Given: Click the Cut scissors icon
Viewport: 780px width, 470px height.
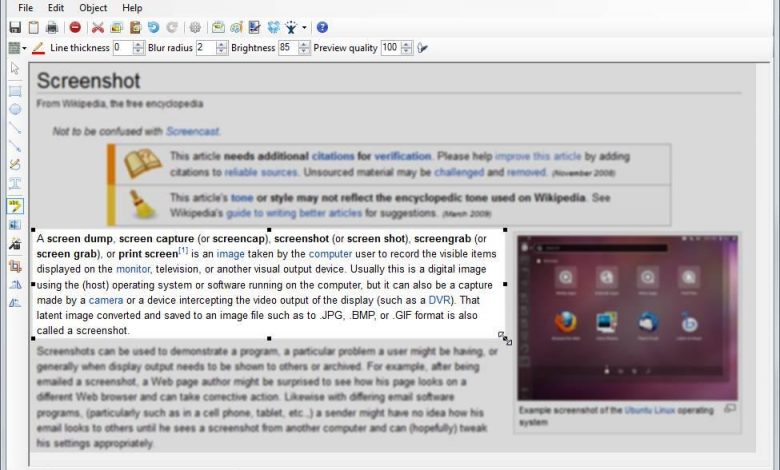Looking at the screenshot, I should click(98, 27).
